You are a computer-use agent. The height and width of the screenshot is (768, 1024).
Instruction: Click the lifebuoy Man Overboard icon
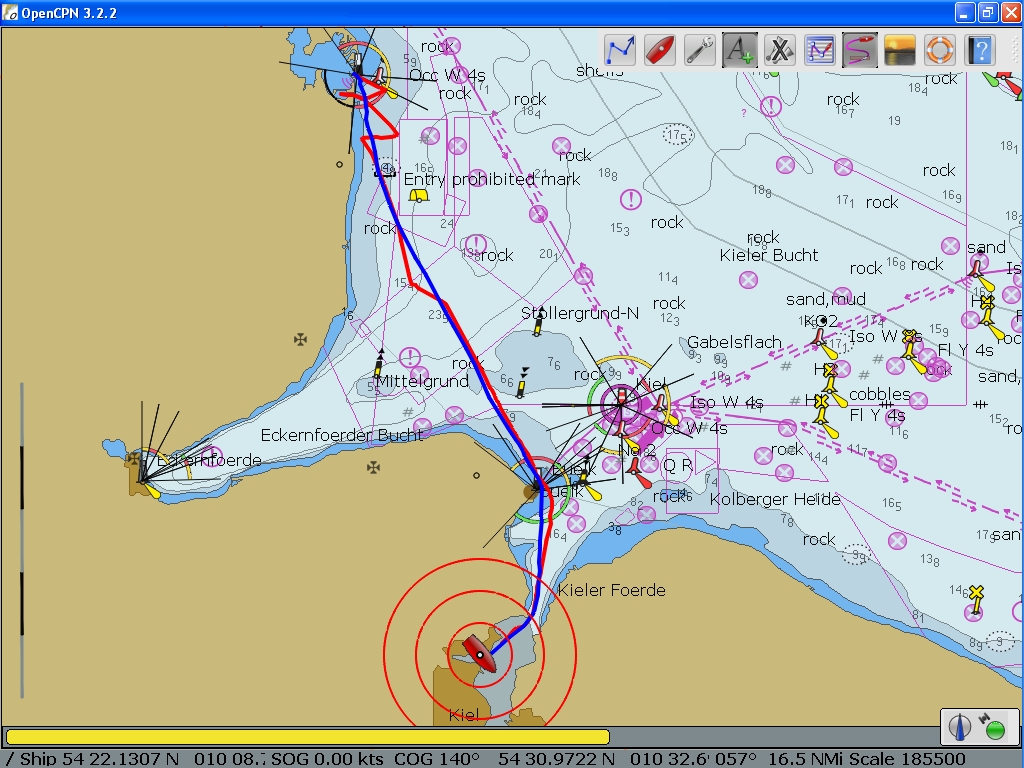coord(940,49)
